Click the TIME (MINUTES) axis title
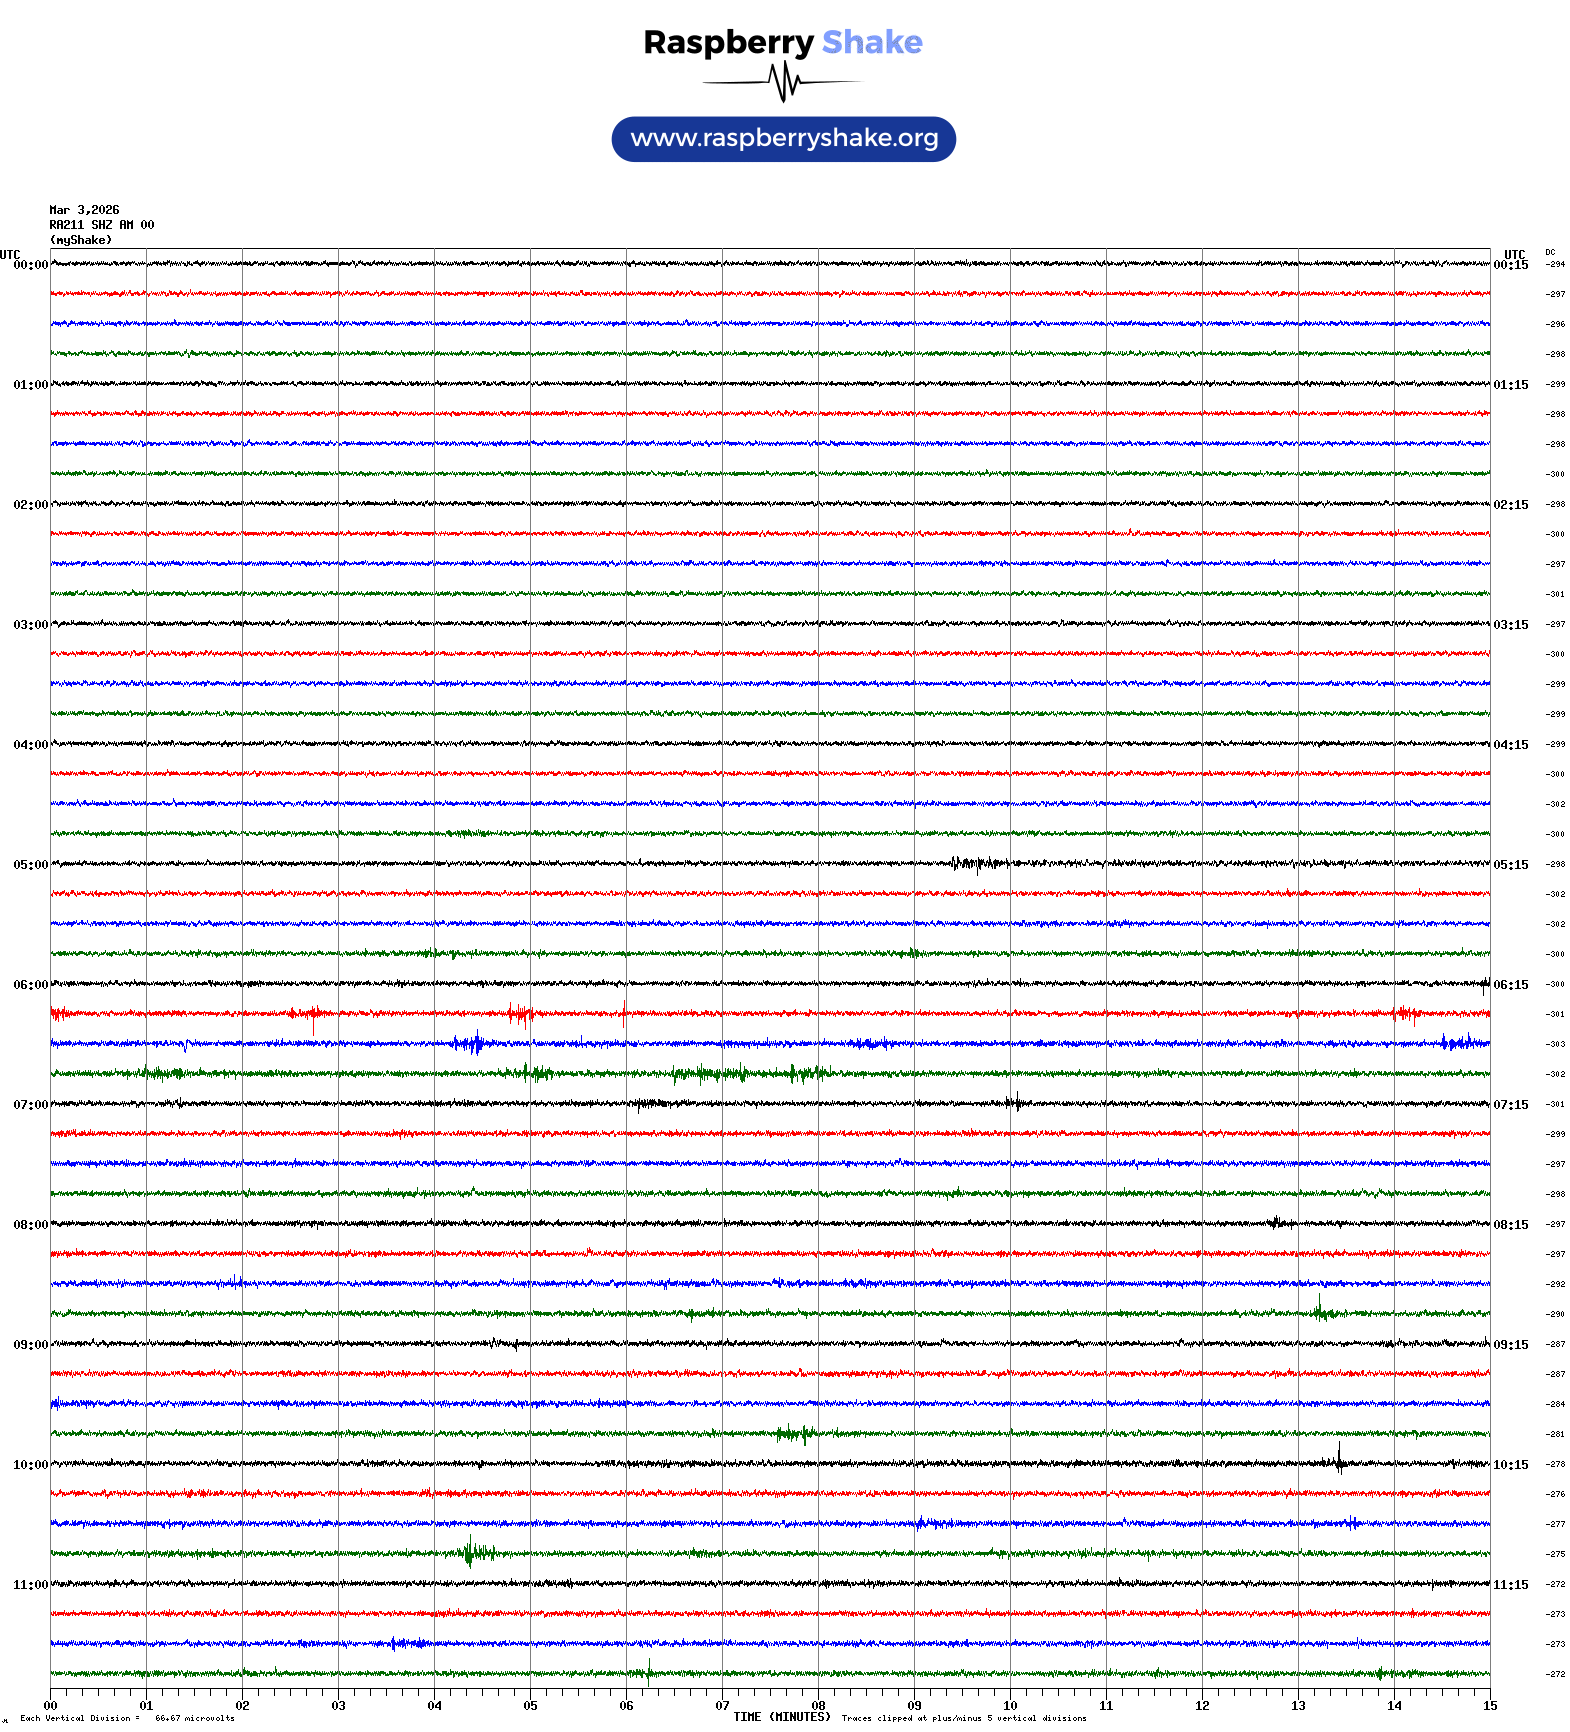Viewport: 1570px width, 1732px height. [781, 1717]
